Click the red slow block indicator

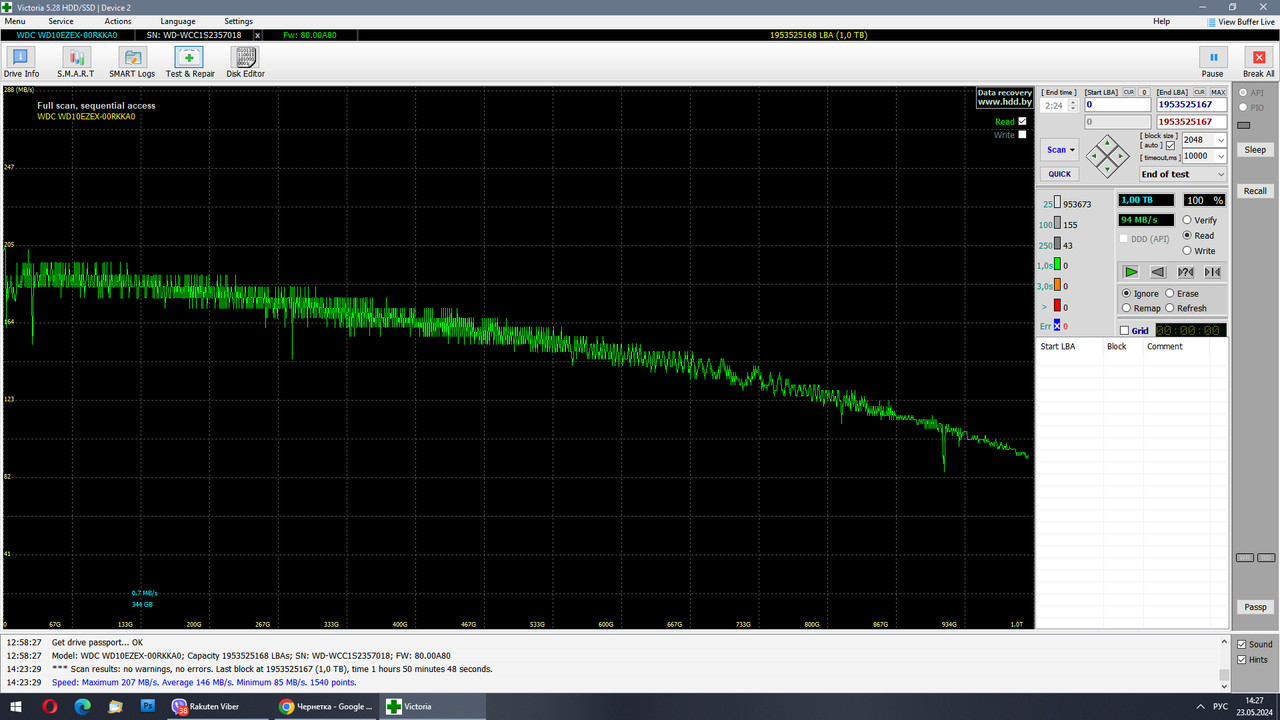(x=1057, y=306)
